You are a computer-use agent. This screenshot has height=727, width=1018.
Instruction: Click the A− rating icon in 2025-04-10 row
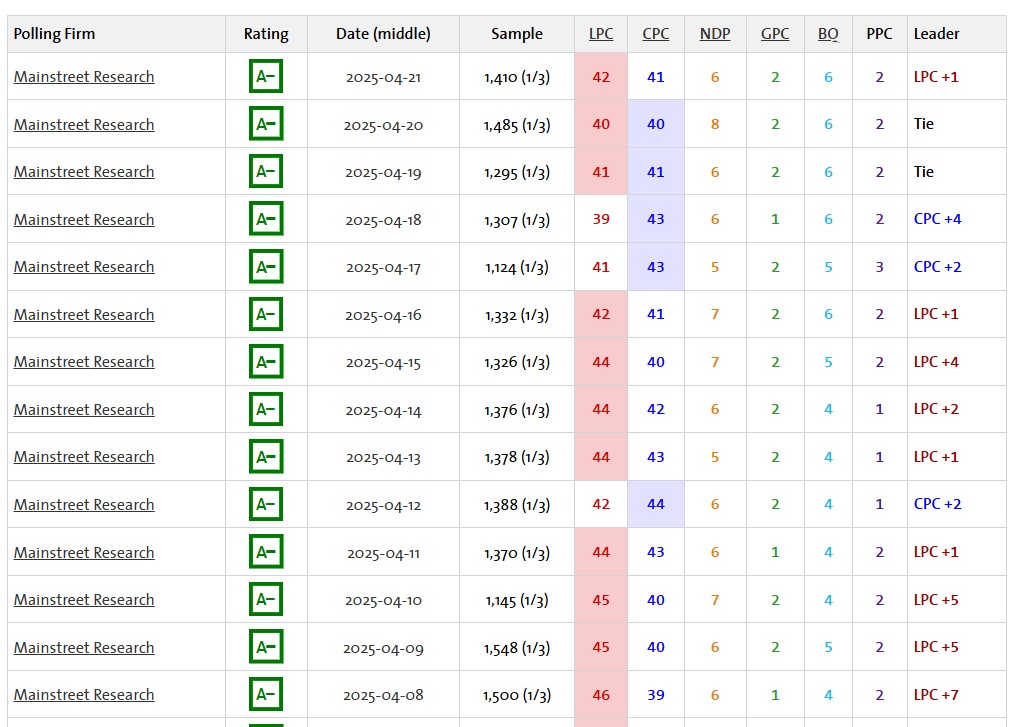click(x=266, y=599)
